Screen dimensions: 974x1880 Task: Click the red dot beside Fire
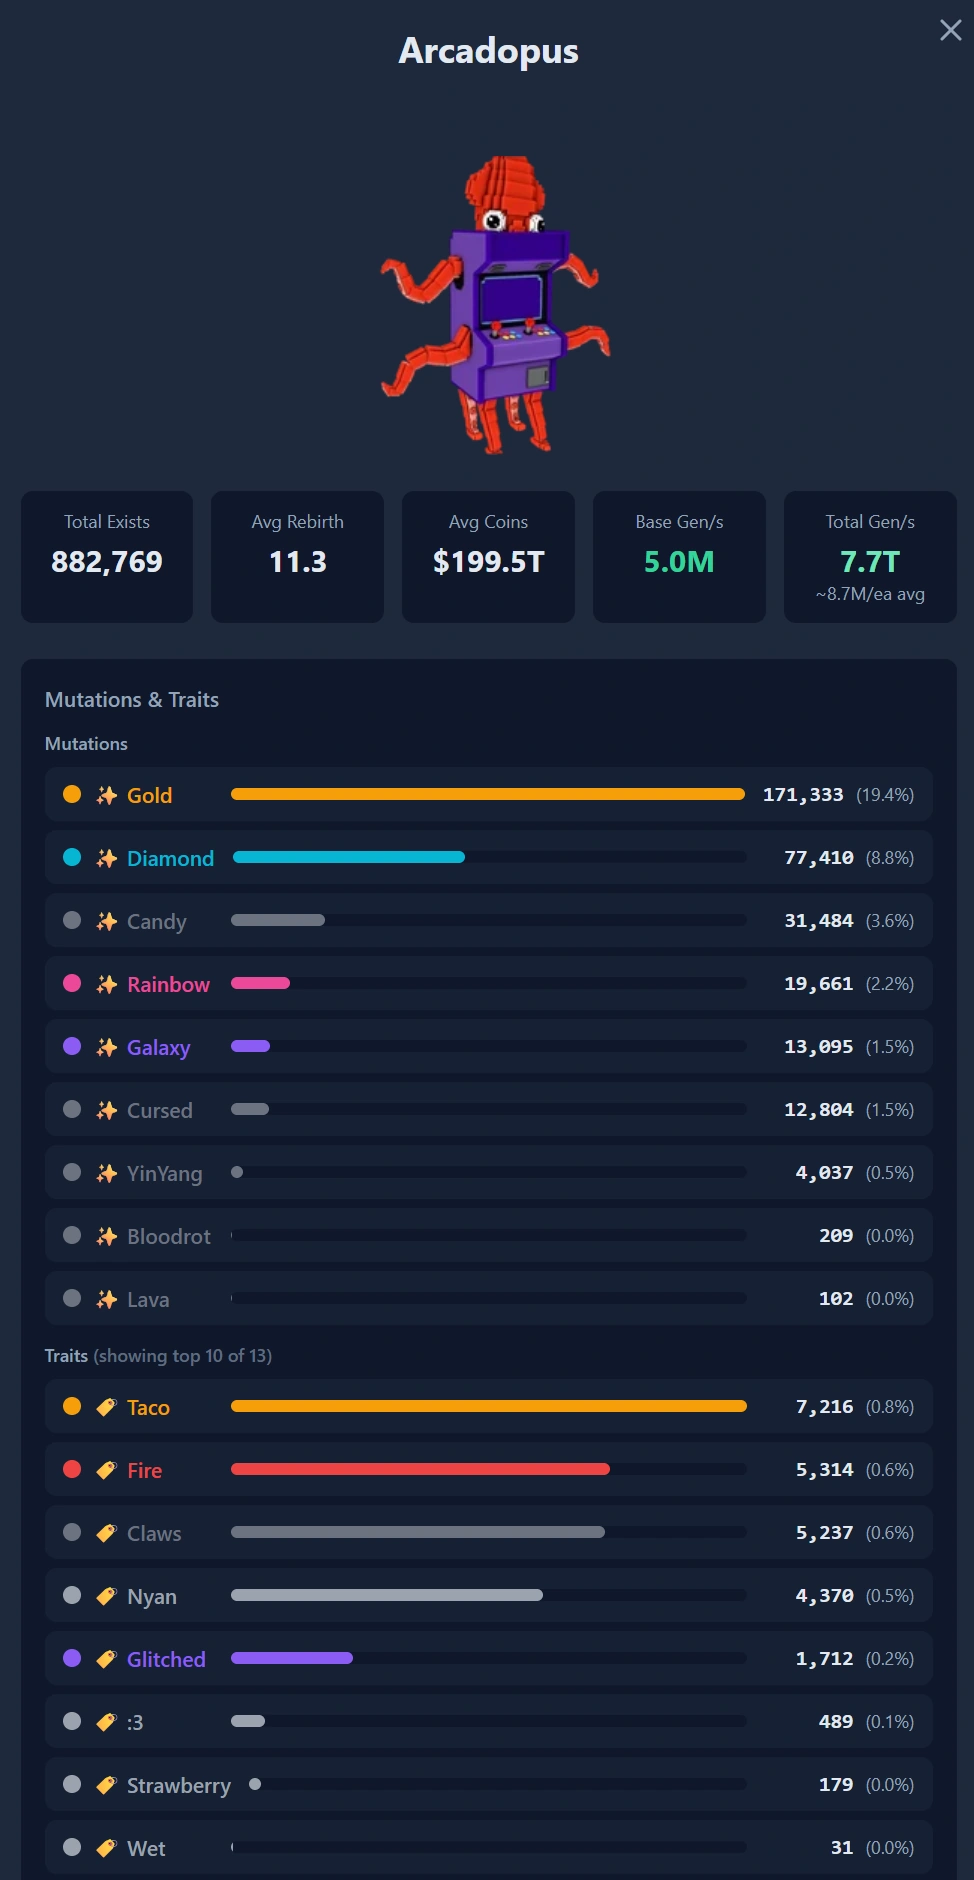tap(72, 1469)
